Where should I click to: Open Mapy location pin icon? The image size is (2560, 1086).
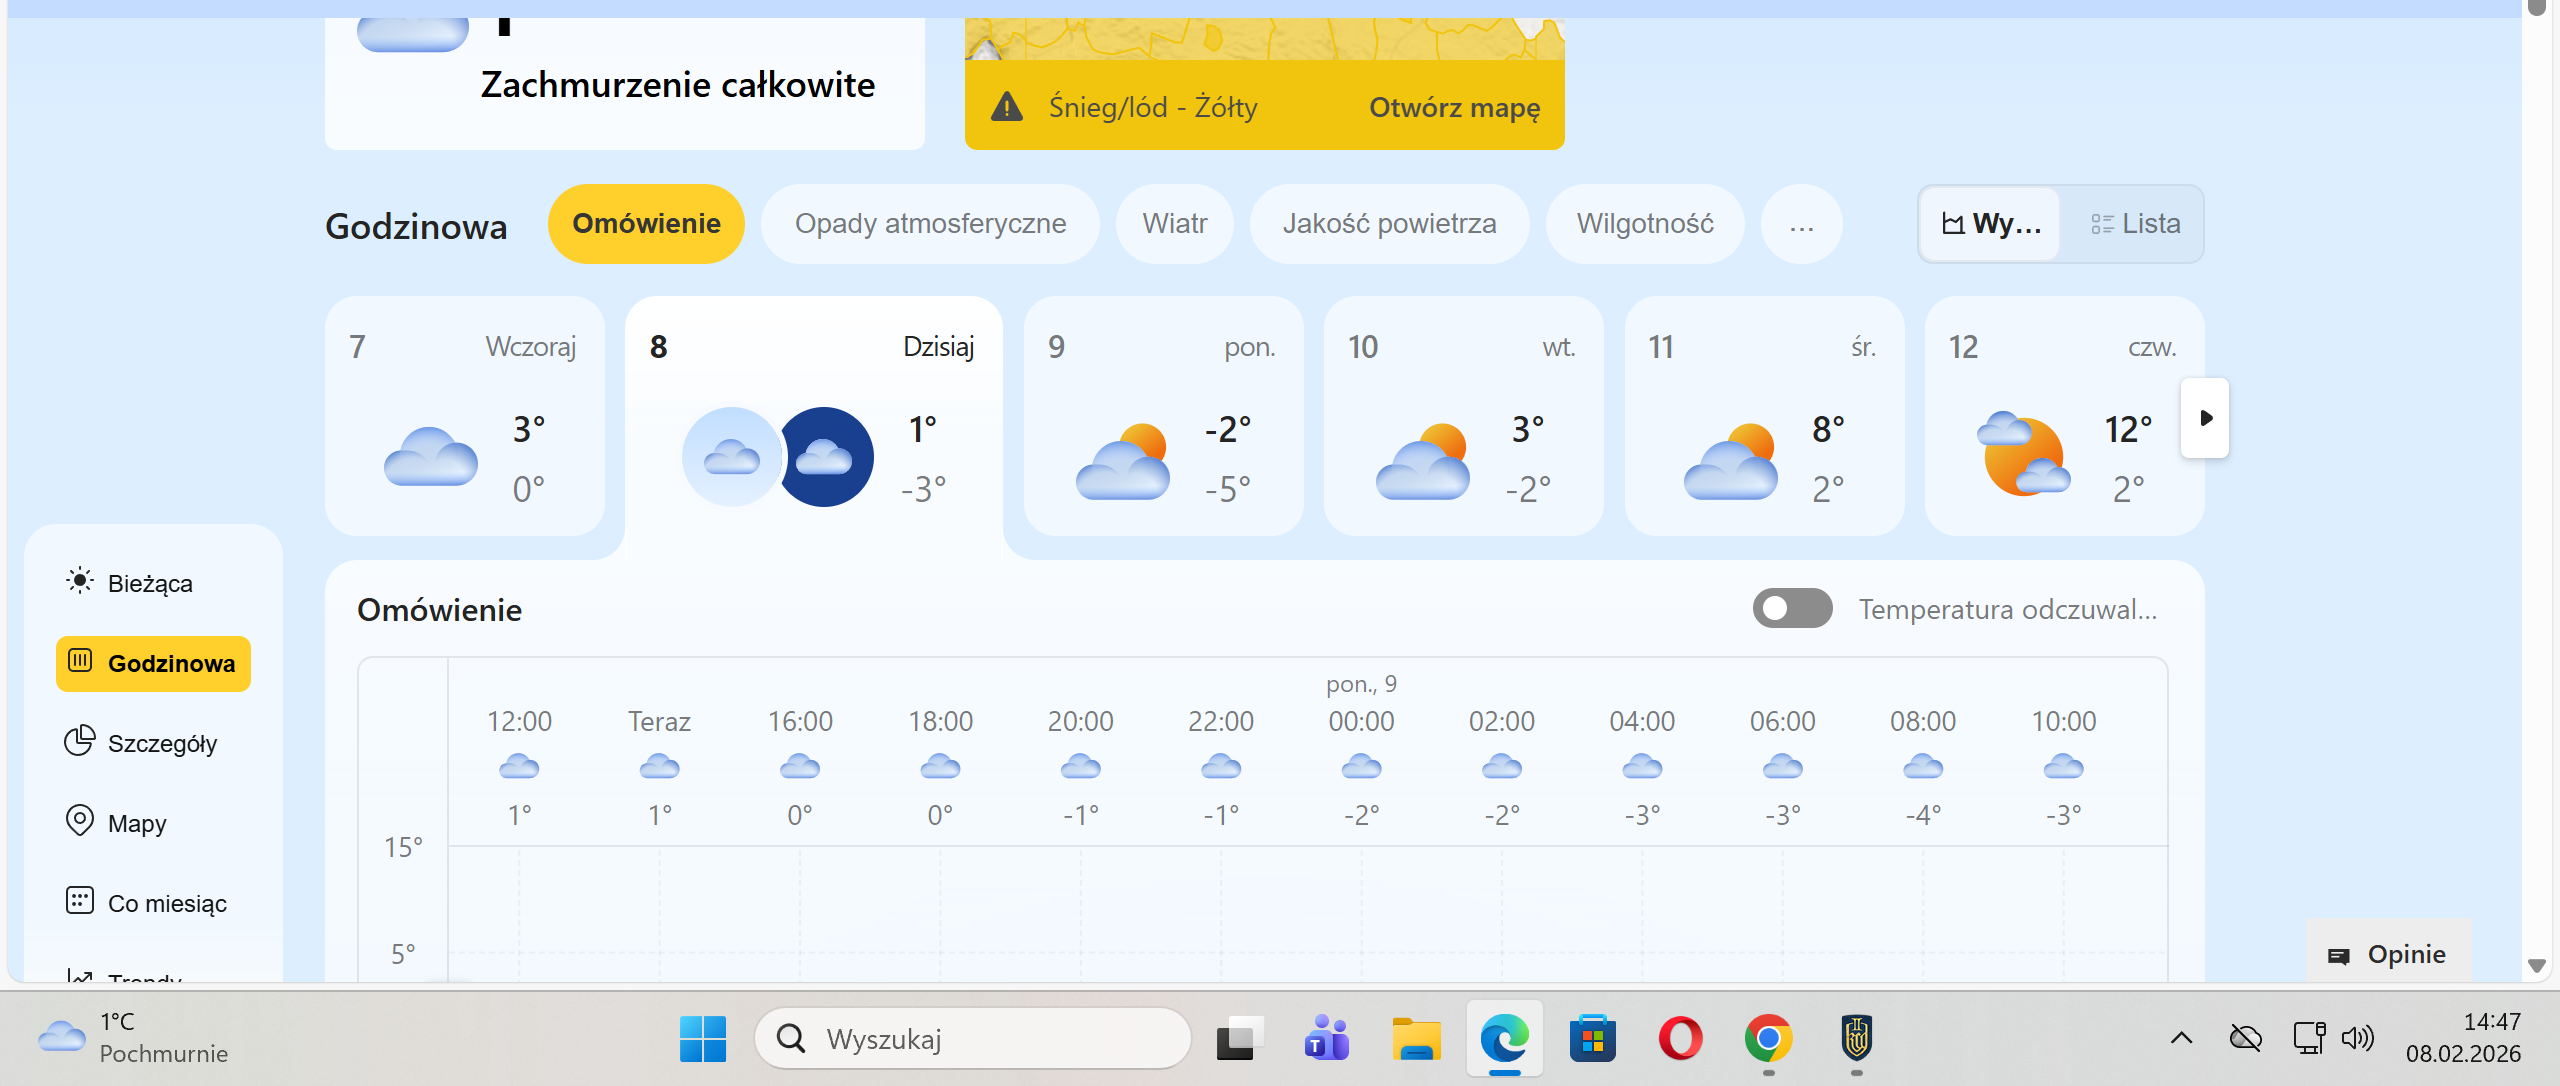click(x=80, y=821)
